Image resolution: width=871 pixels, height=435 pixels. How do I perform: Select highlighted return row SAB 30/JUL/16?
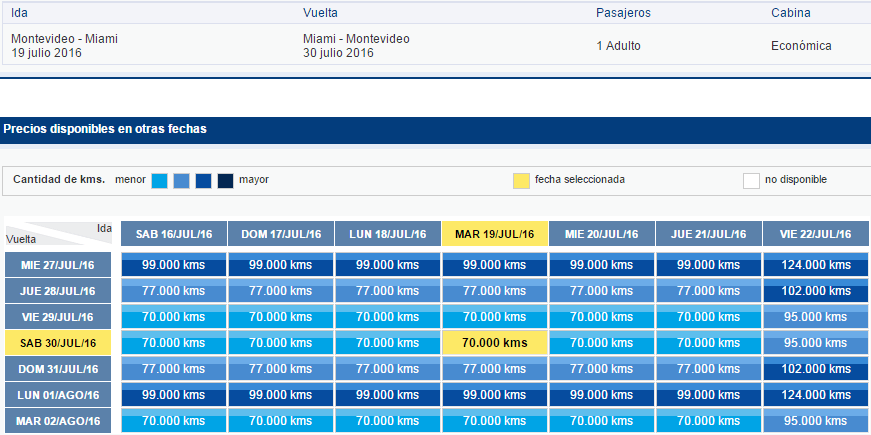[x=58, y=343]
